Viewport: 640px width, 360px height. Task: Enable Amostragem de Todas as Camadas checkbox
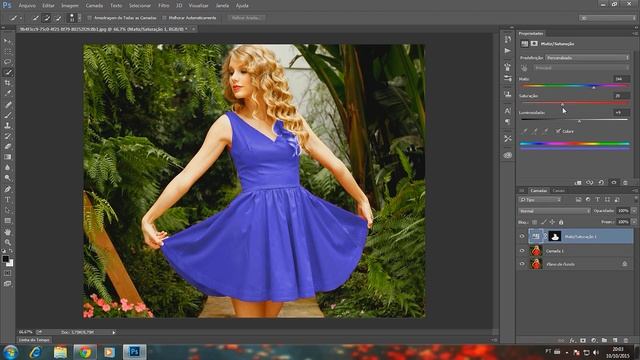[89, 18]
